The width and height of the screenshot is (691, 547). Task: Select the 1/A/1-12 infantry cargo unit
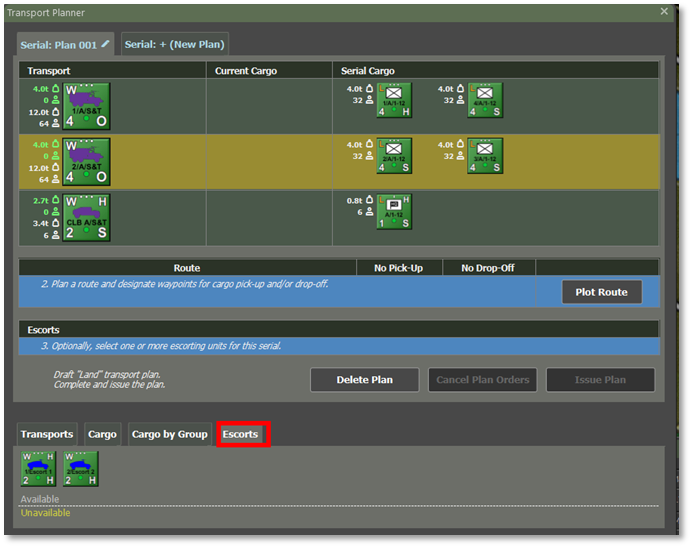point(394,101)
